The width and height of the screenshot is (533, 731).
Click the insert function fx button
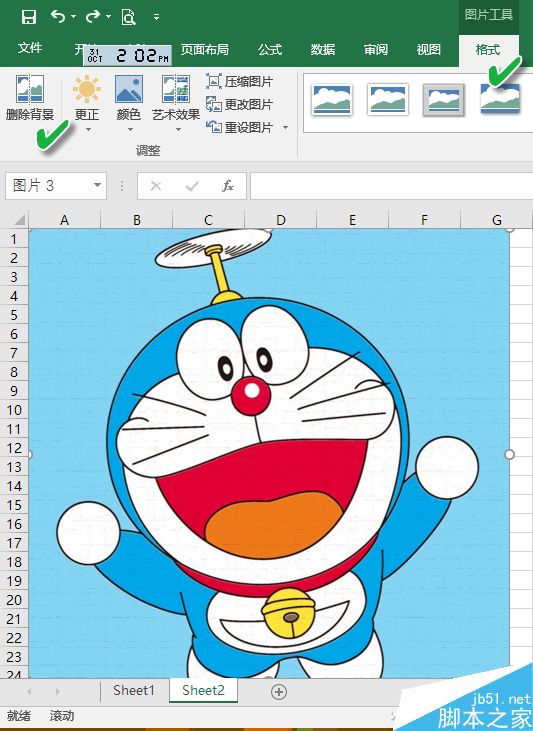pyautogui.click(x=228, y=186)
